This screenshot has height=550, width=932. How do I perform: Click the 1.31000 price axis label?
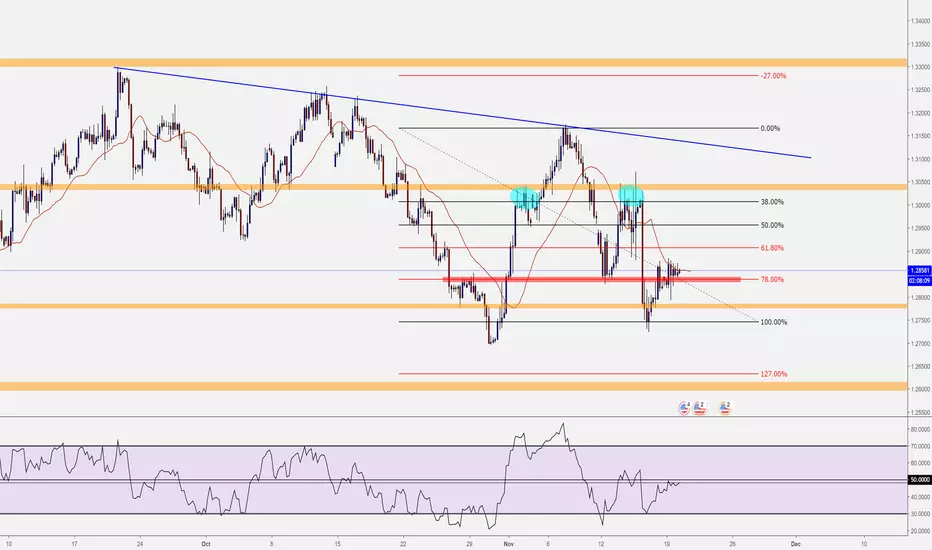click(x=920, y=159)
